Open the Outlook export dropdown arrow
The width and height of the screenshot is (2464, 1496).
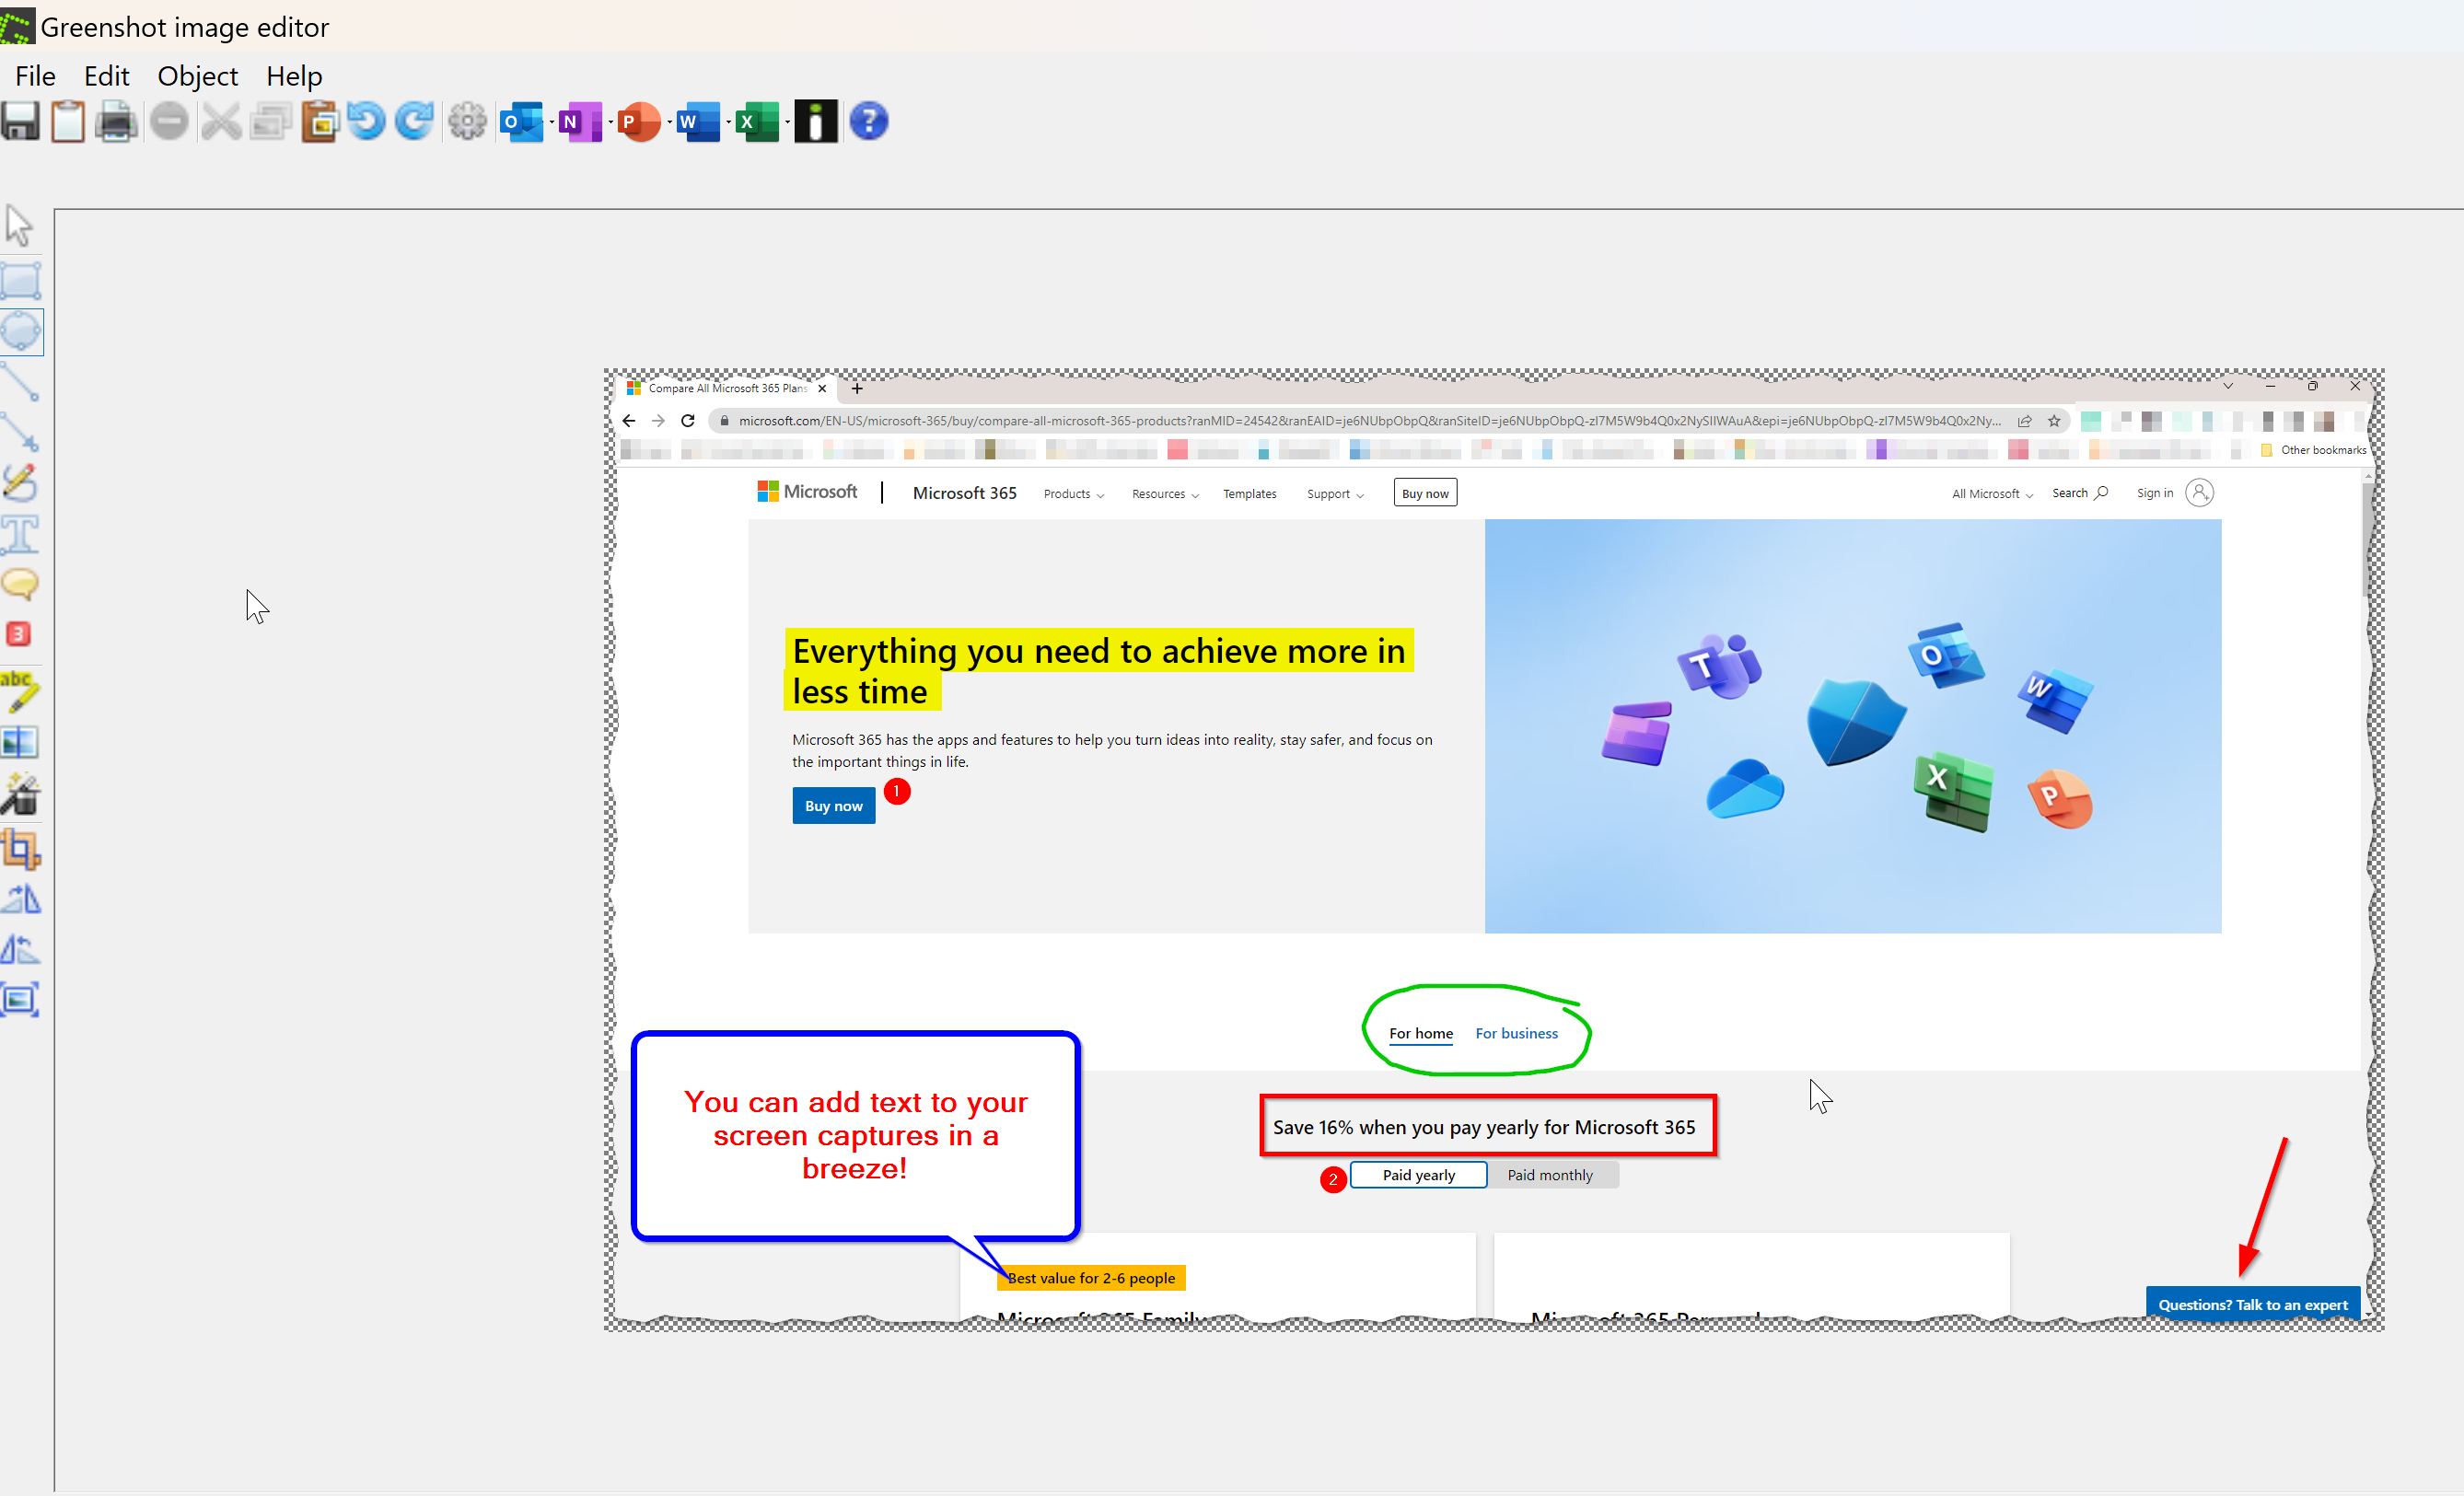click(552, 123)
